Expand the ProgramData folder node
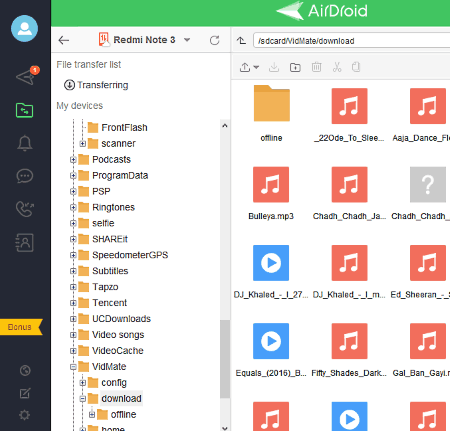Viewport: 450px width, 431px height. [73, 175]
